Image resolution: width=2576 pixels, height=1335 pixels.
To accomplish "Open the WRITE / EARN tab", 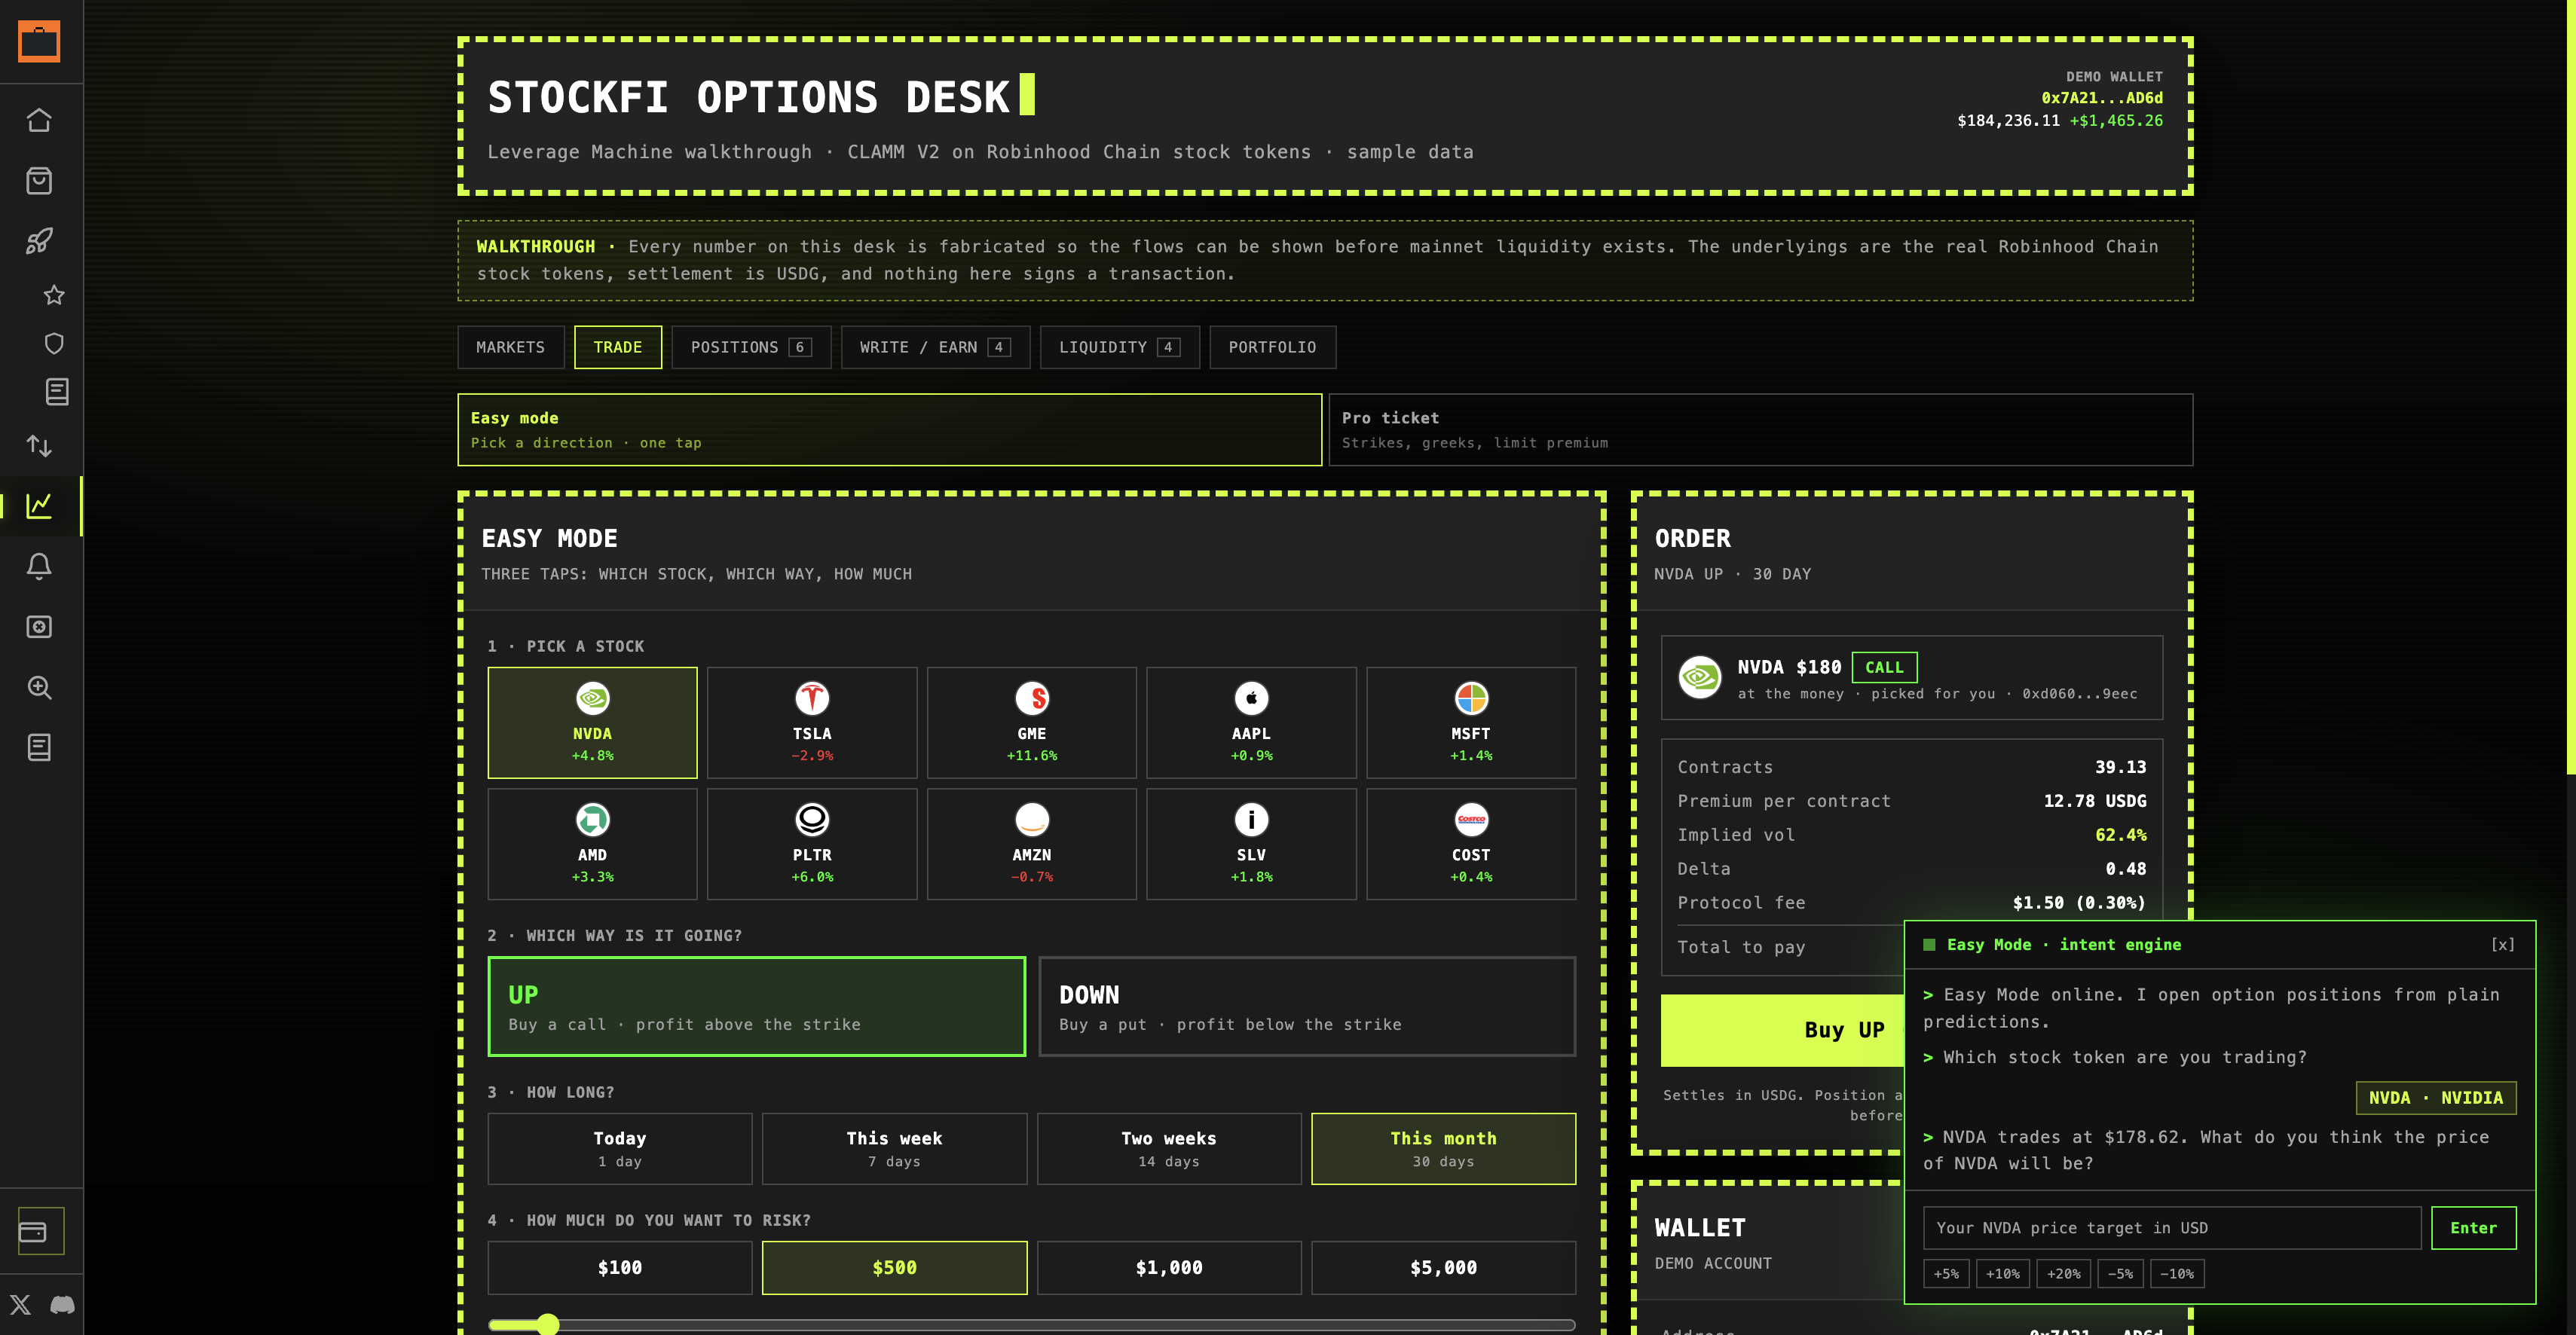I will coord(935,347).
